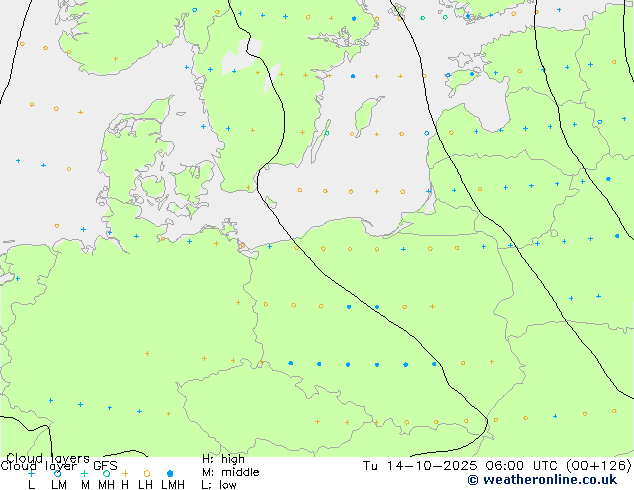The height and width of the screenshot is (490, 634).
Task: Click the 'LH' legend label
Action: 146,485
